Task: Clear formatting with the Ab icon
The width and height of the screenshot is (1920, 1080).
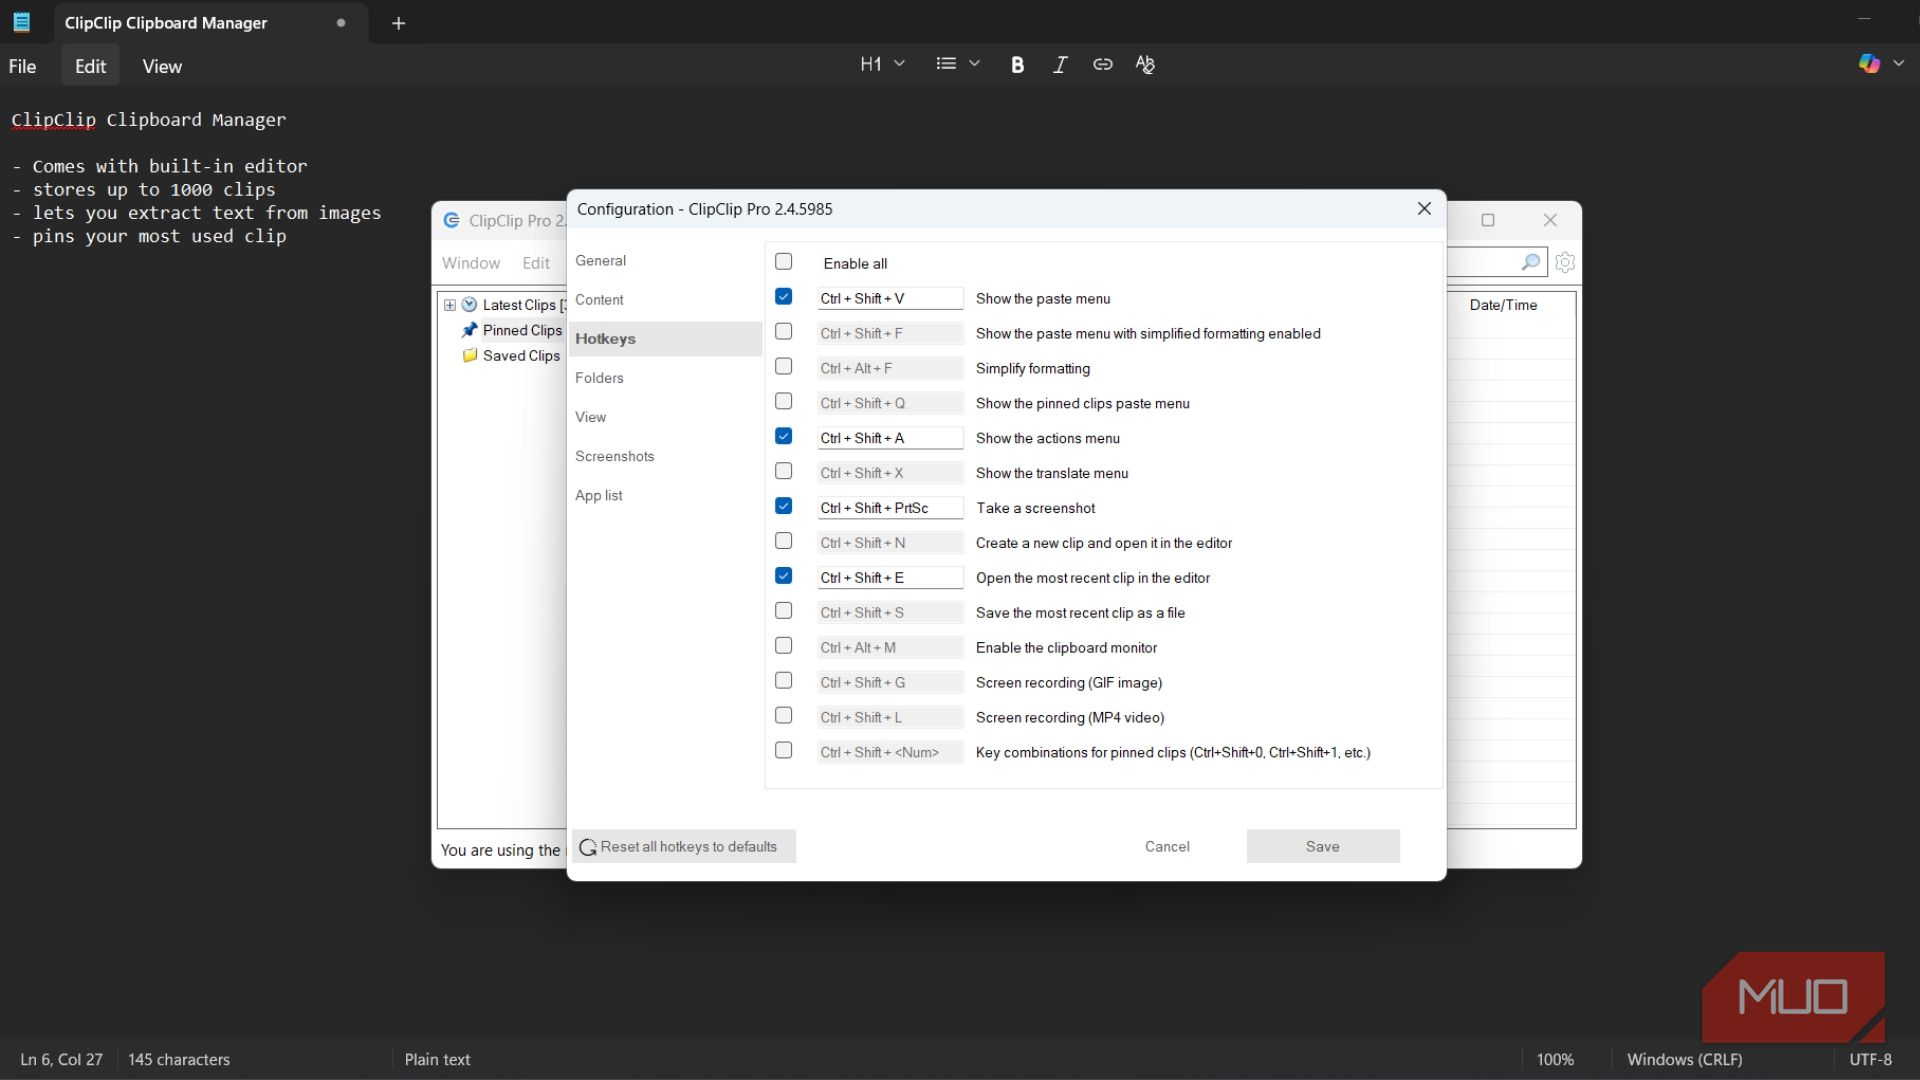Action: (1145, 65)
